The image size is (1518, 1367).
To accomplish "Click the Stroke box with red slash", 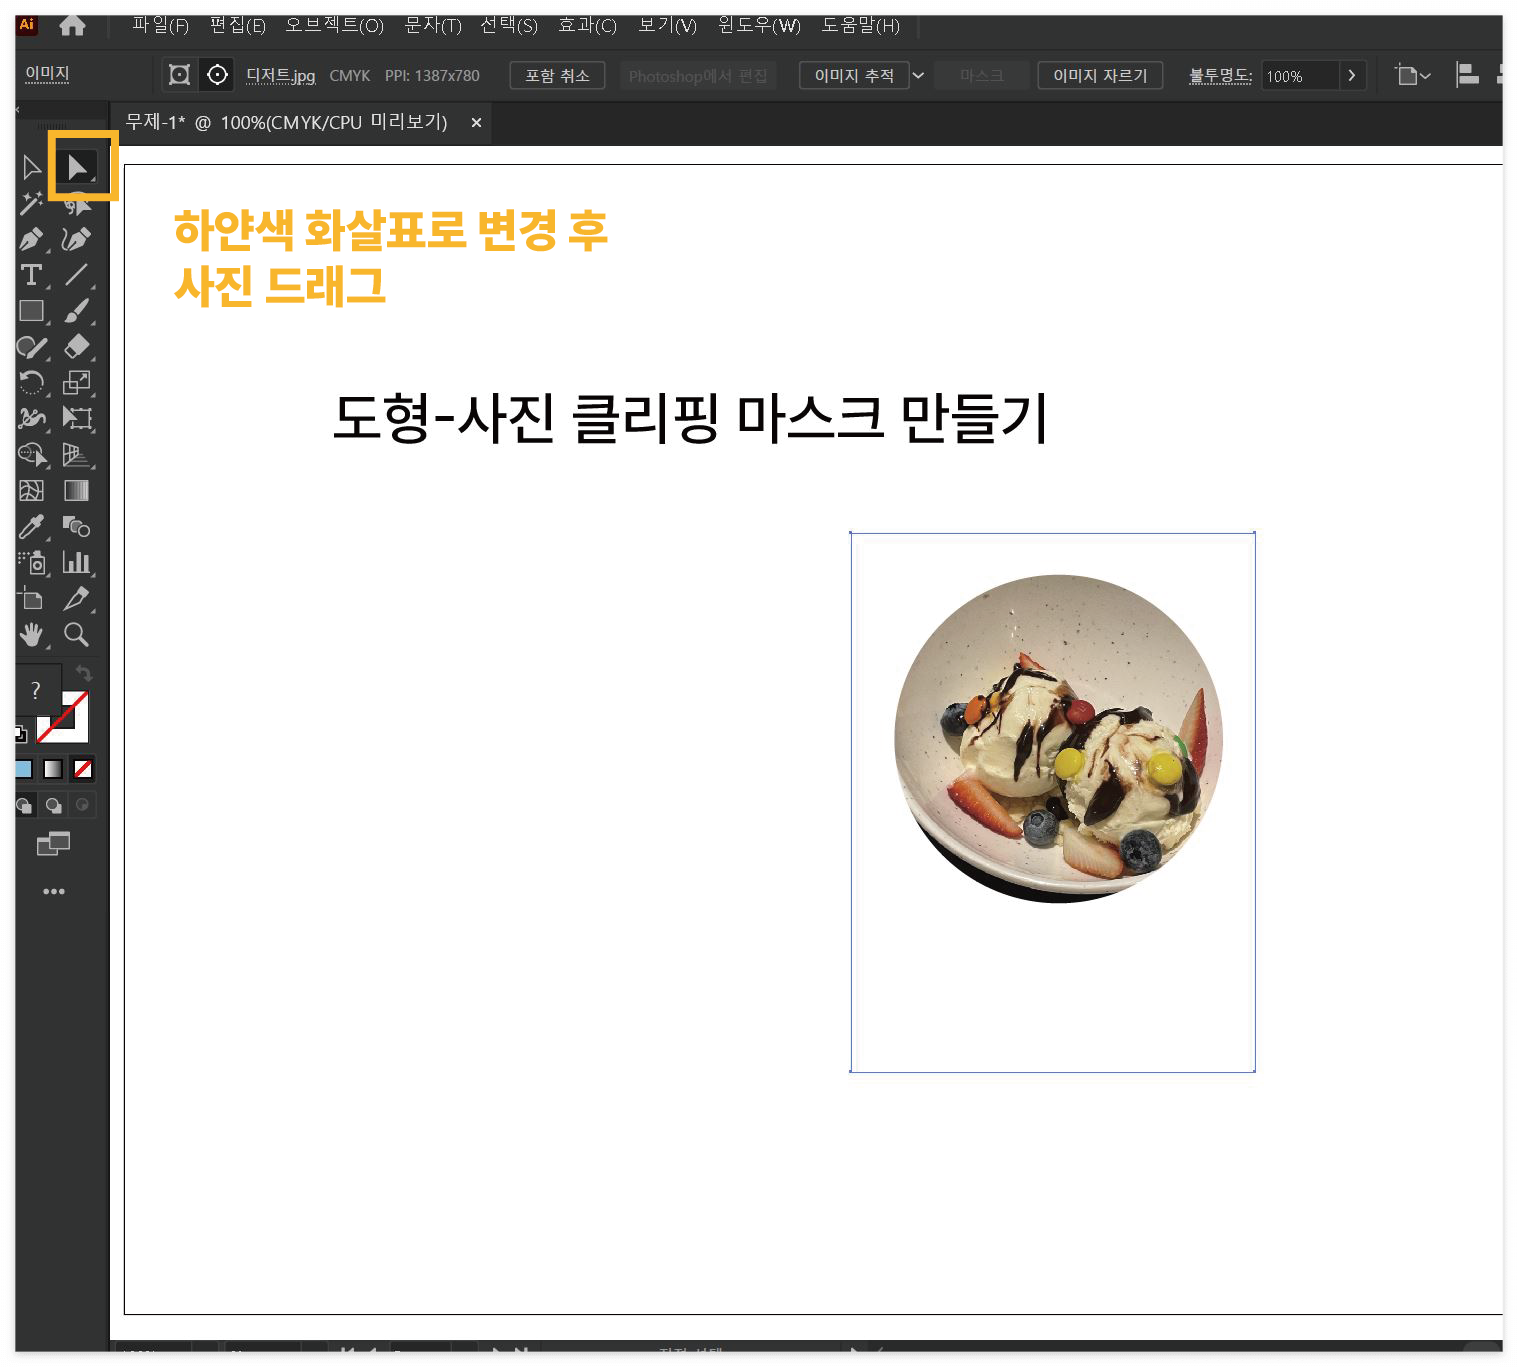I will click(77, 729).
